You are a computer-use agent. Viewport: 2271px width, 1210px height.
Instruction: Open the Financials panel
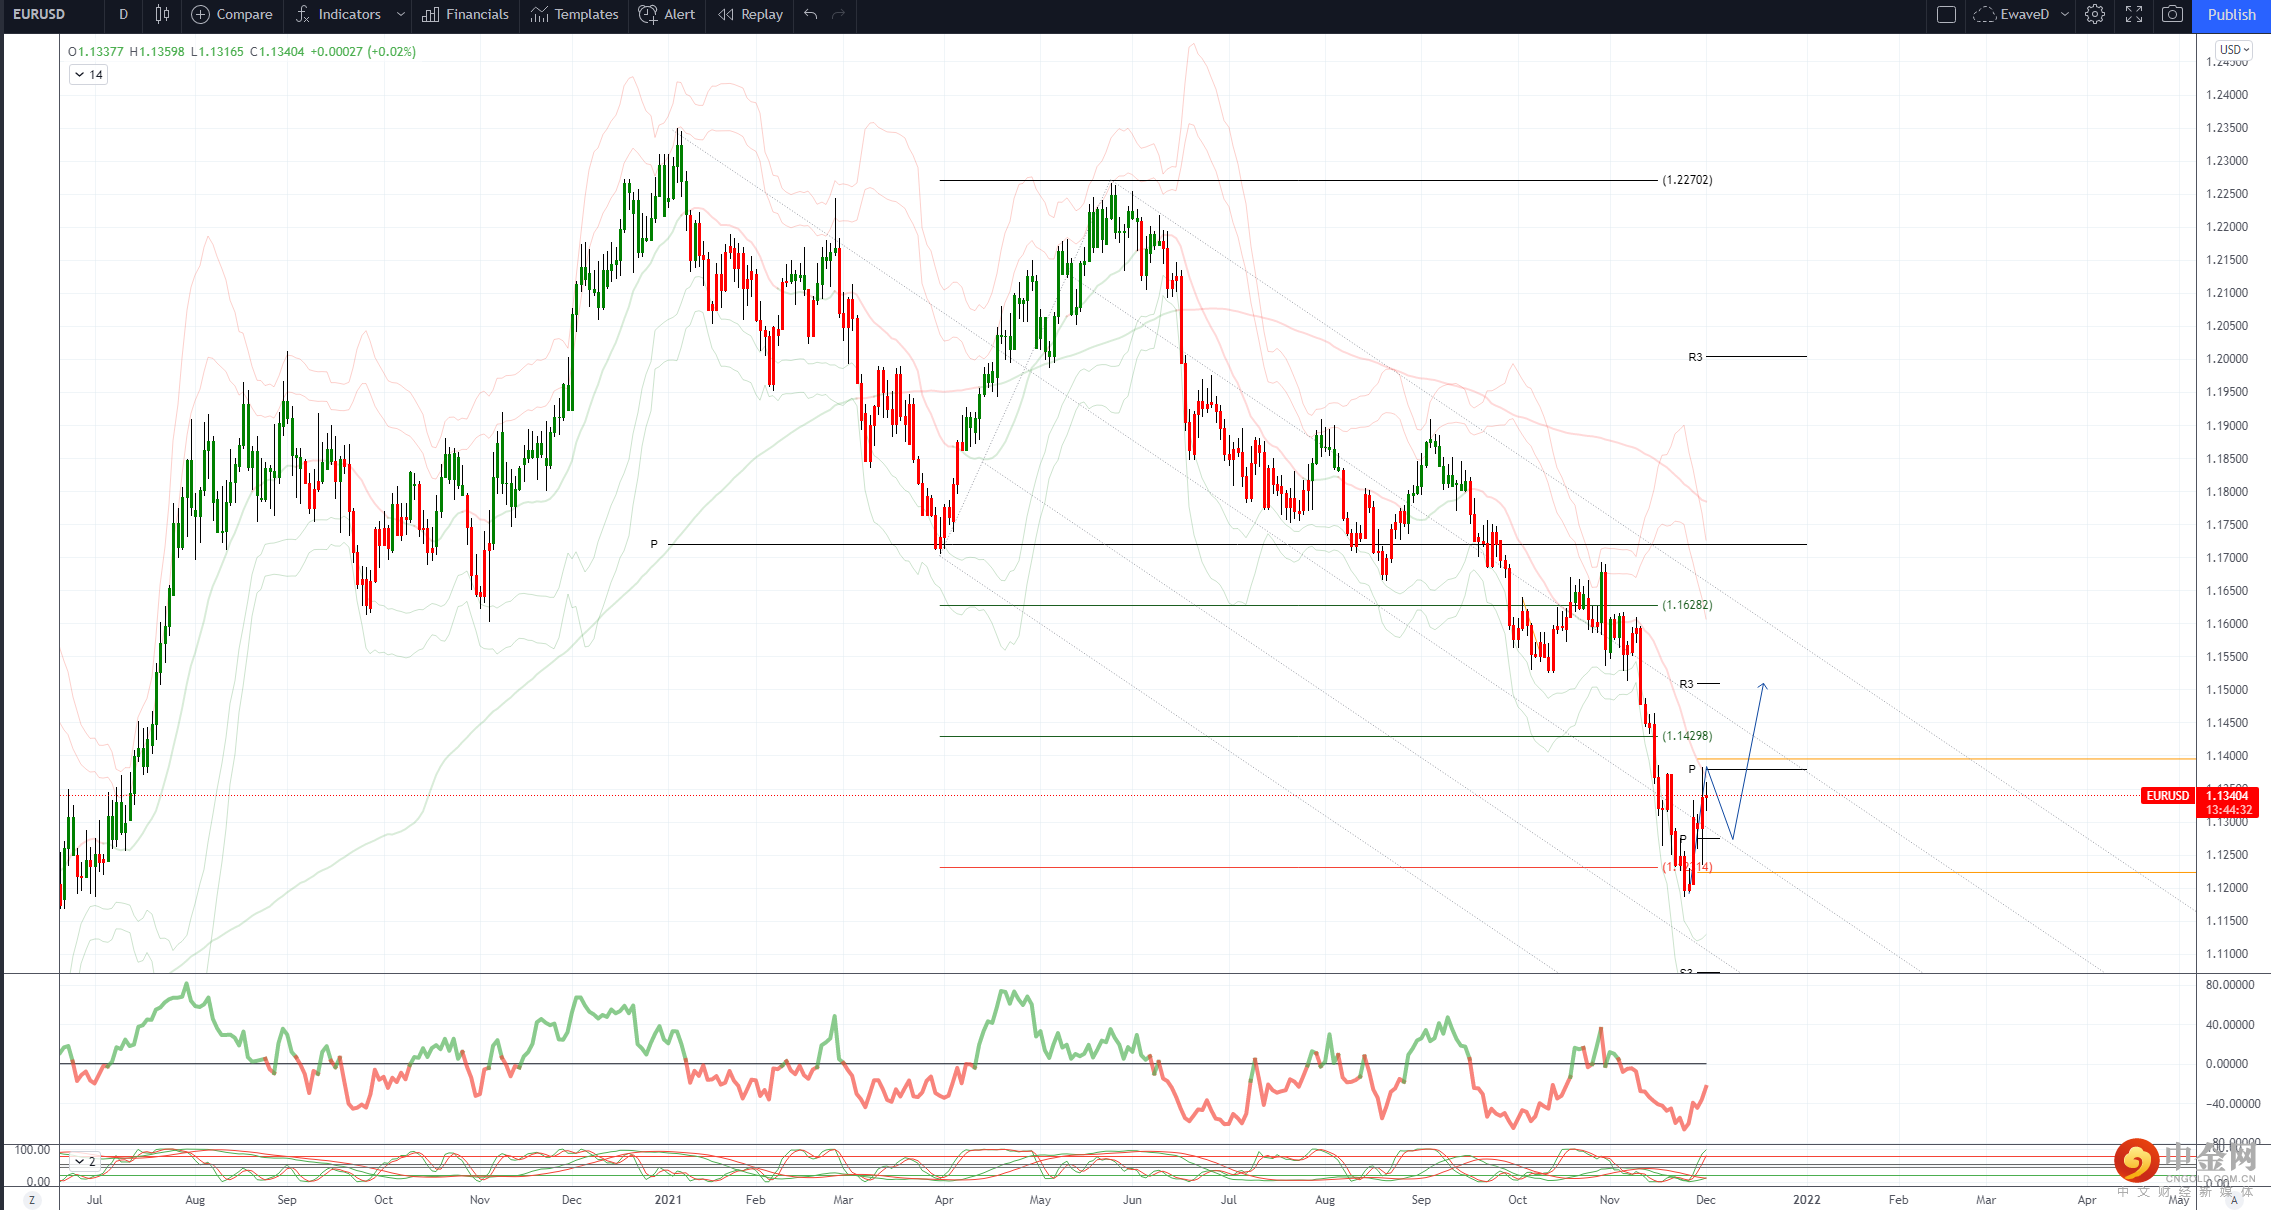point(465,14)
